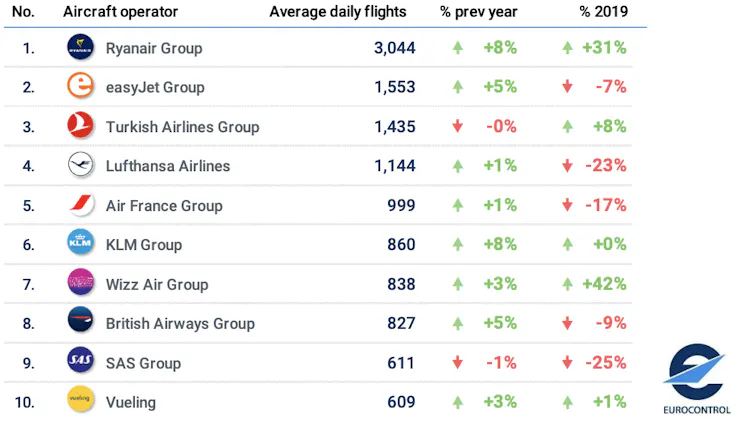Click the Wizz Air Group name text
754x425 pixels.
pos(157,284)
